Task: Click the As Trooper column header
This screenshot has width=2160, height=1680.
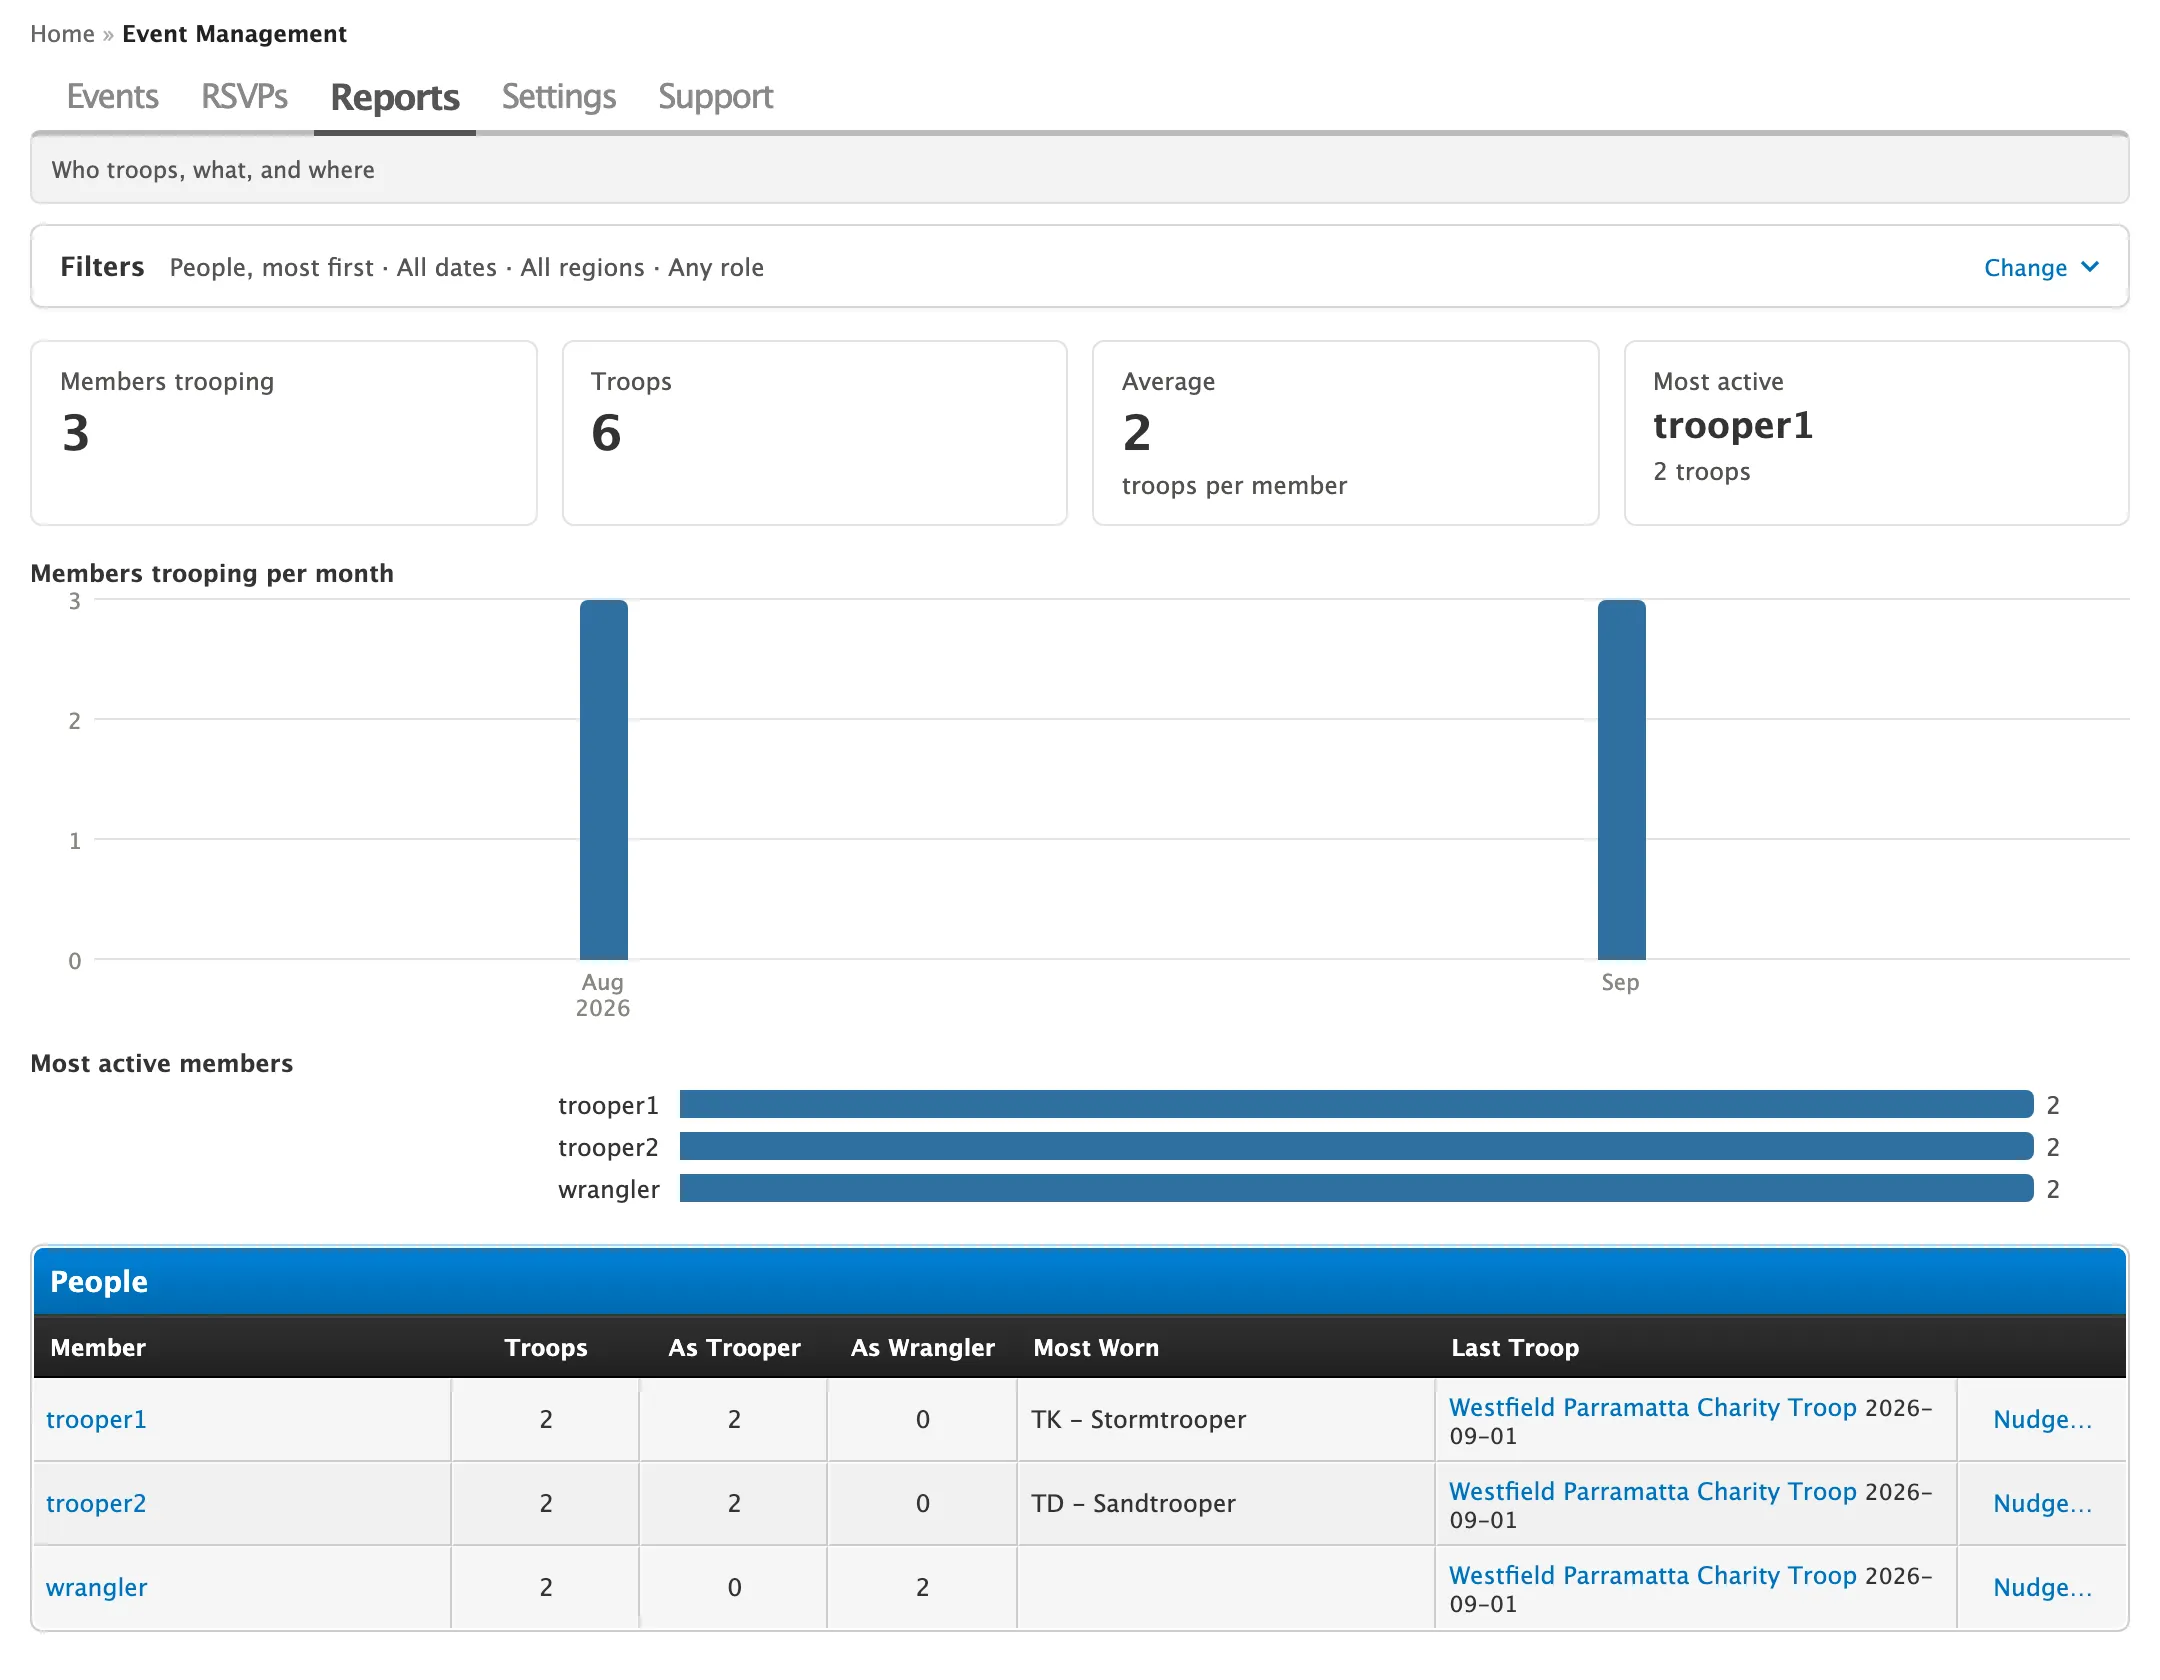Action: point(734,1347)
